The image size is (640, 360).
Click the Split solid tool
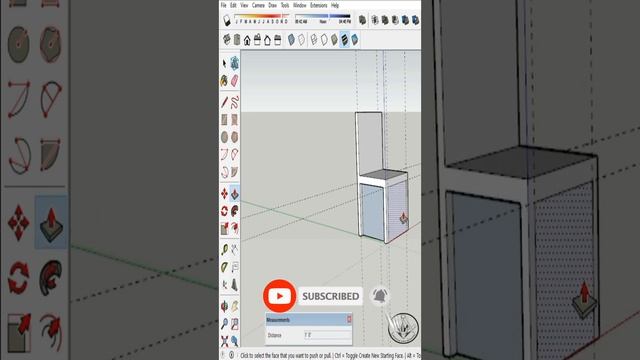coord(416,20)
